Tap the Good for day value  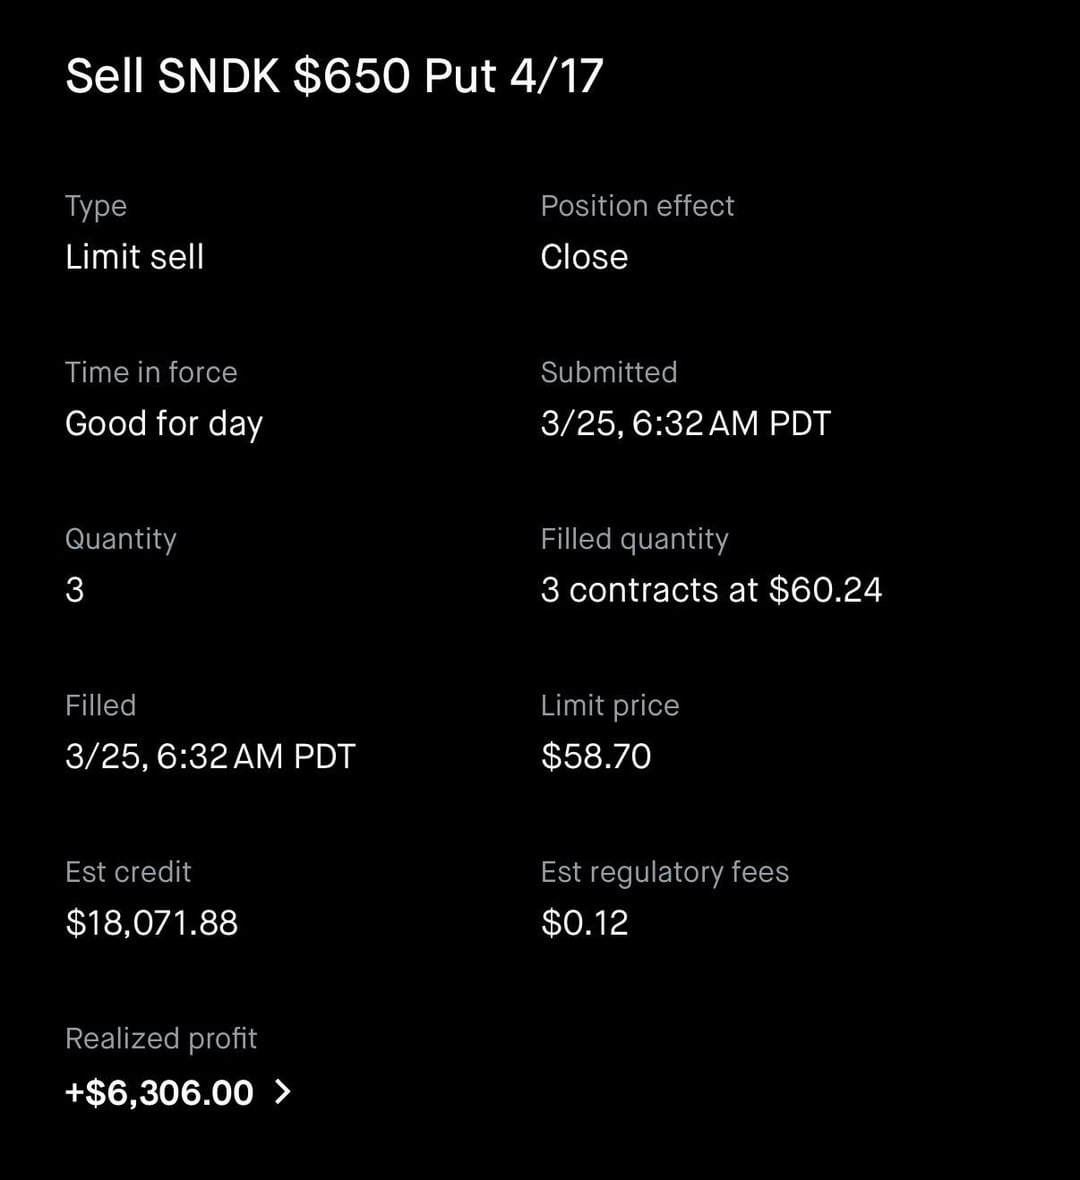pos(164,424)
